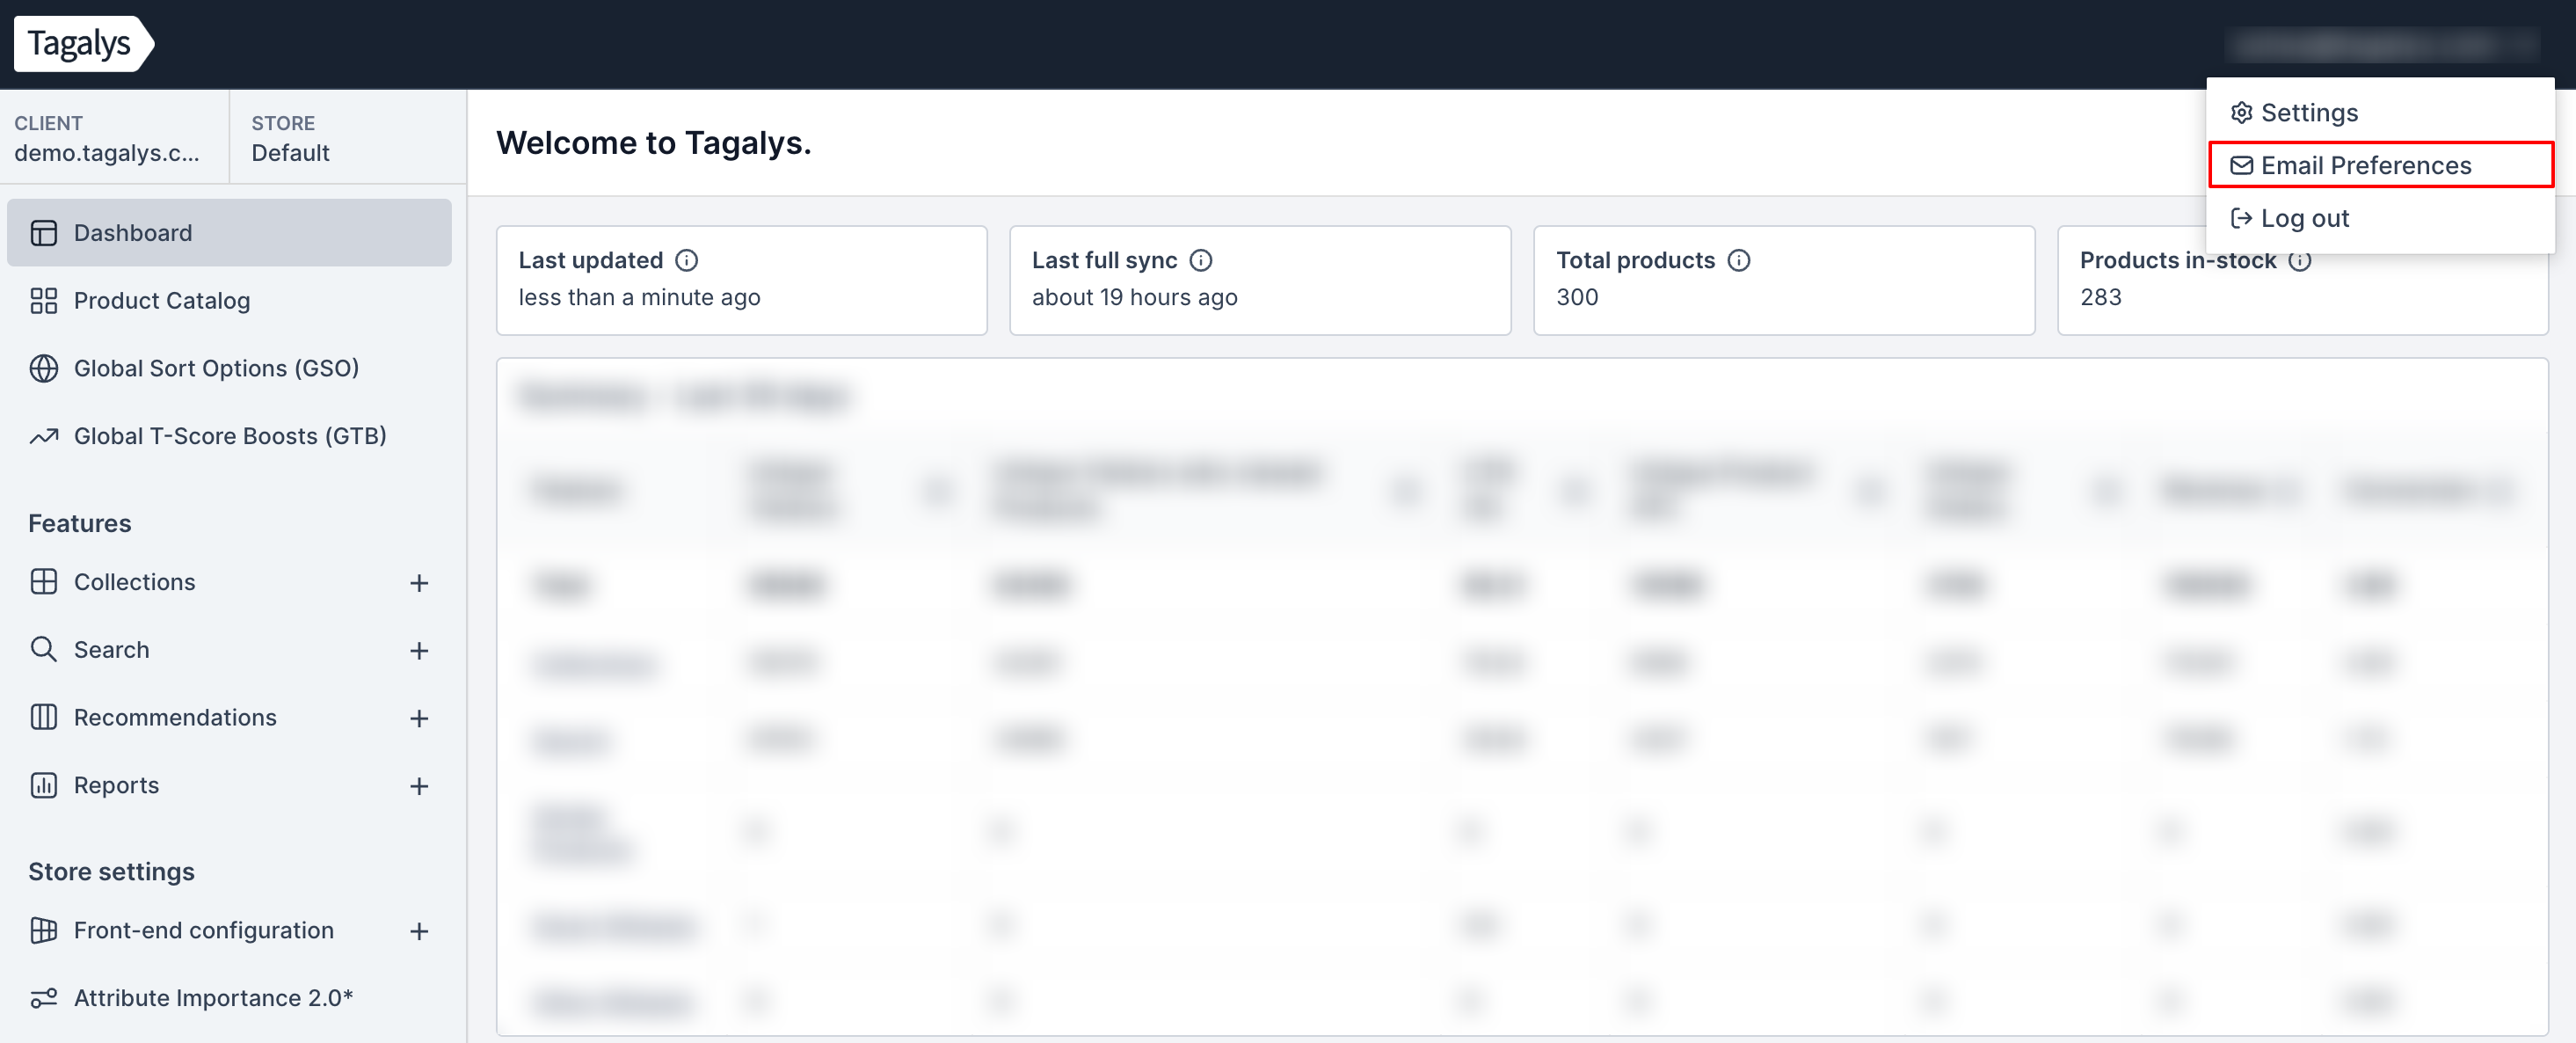Choose Log out from account menu
This screenshot has height=1043, width=2576.
click(x=2380, y=218)
